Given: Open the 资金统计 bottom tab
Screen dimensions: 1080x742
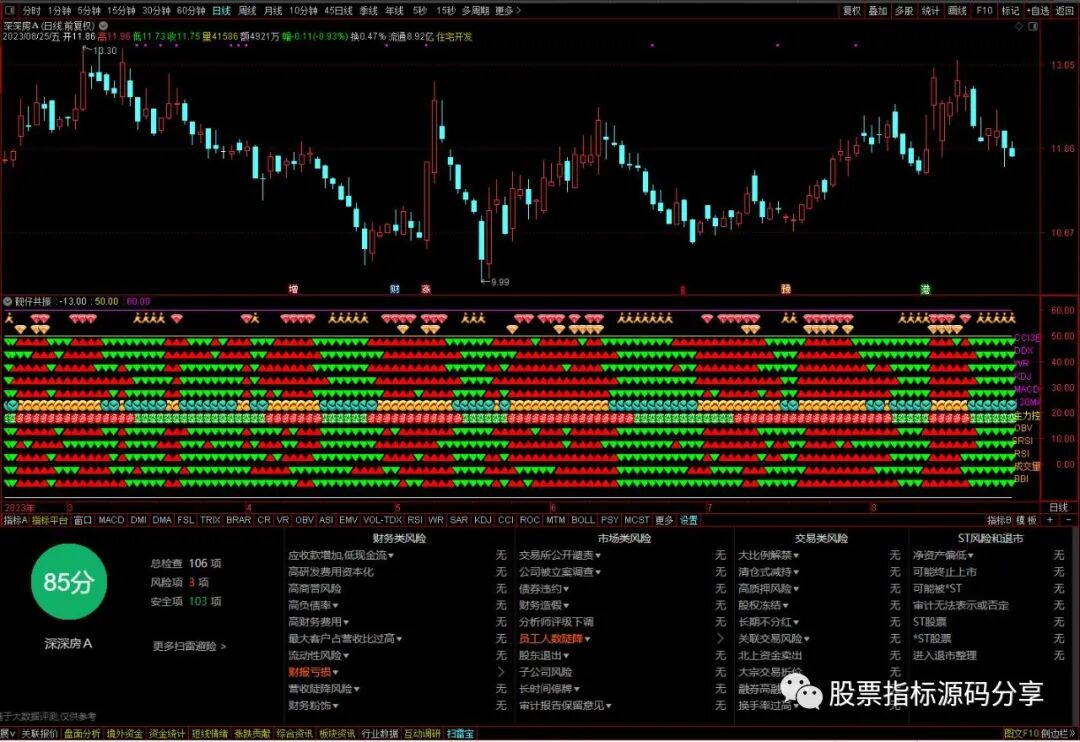Looking at the screenshot, I should 167,734.
